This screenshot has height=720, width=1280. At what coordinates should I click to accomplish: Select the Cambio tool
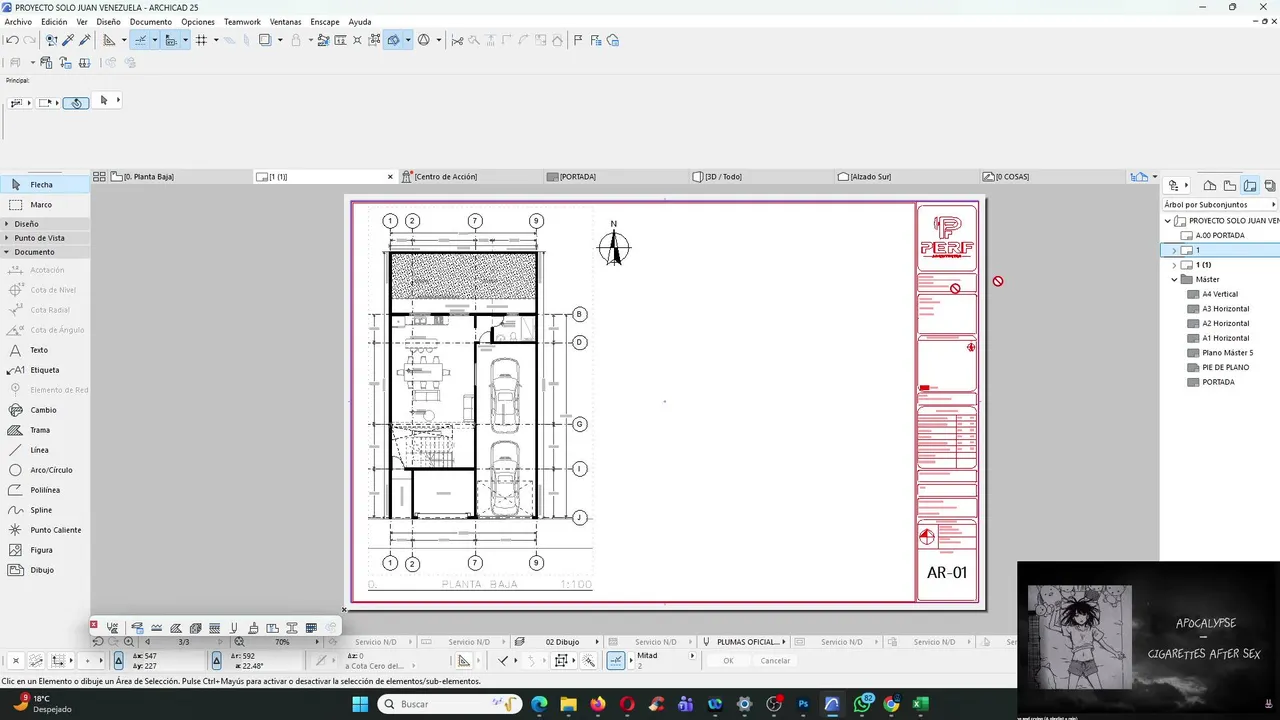click(x=45, y=410)
